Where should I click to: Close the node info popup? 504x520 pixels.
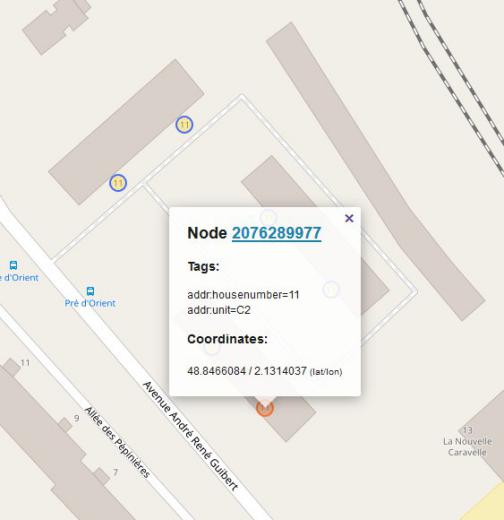click(x=349, y=218)
